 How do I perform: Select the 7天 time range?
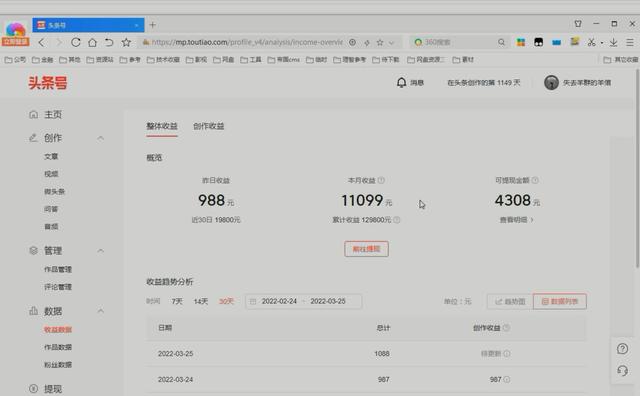coord(177,301)
